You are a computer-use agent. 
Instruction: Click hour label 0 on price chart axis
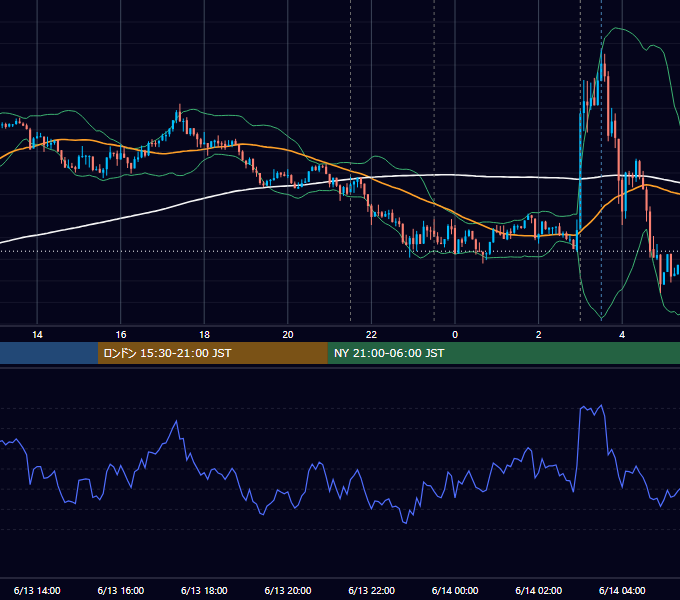click(455, 335)
